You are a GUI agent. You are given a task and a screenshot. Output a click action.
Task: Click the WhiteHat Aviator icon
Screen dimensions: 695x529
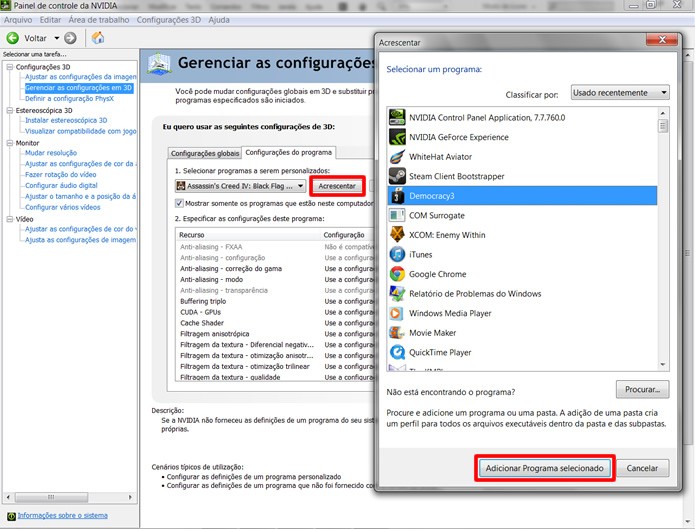(x=397, y=157)
